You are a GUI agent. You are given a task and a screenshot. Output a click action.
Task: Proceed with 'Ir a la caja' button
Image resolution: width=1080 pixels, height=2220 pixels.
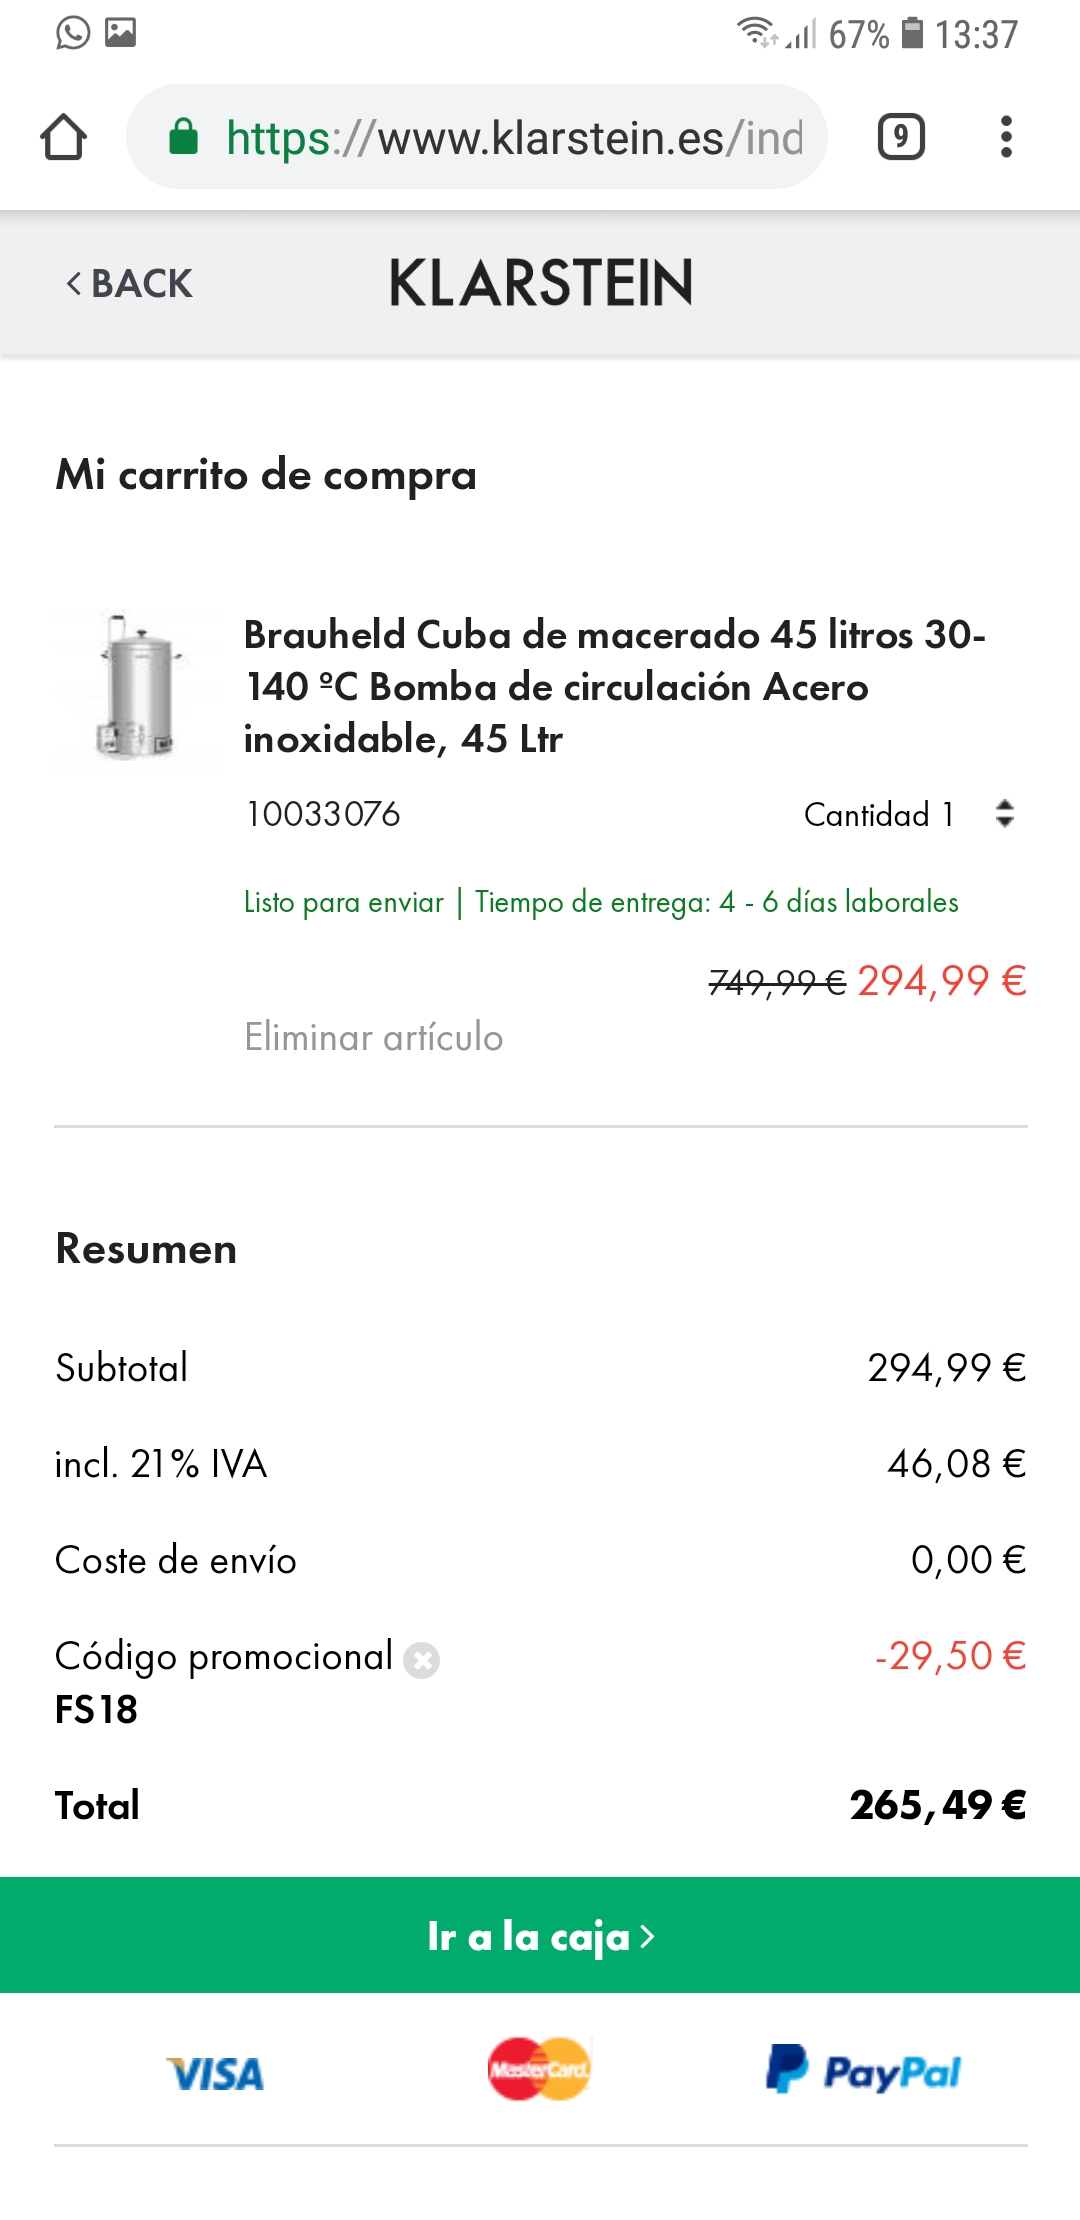[540, 1936]
